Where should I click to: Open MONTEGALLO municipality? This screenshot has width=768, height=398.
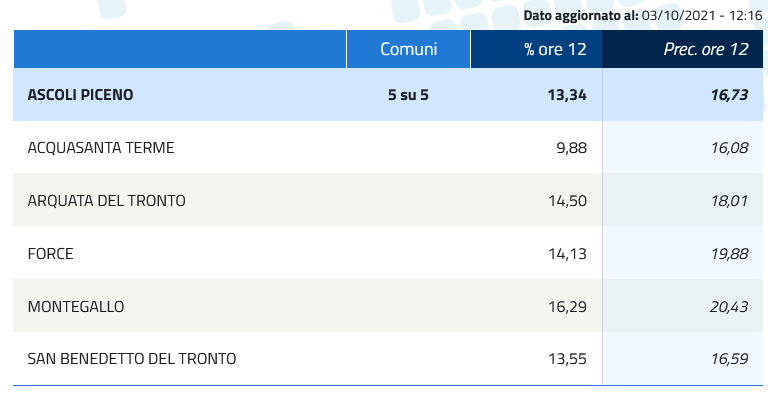[x=76, y=306]
